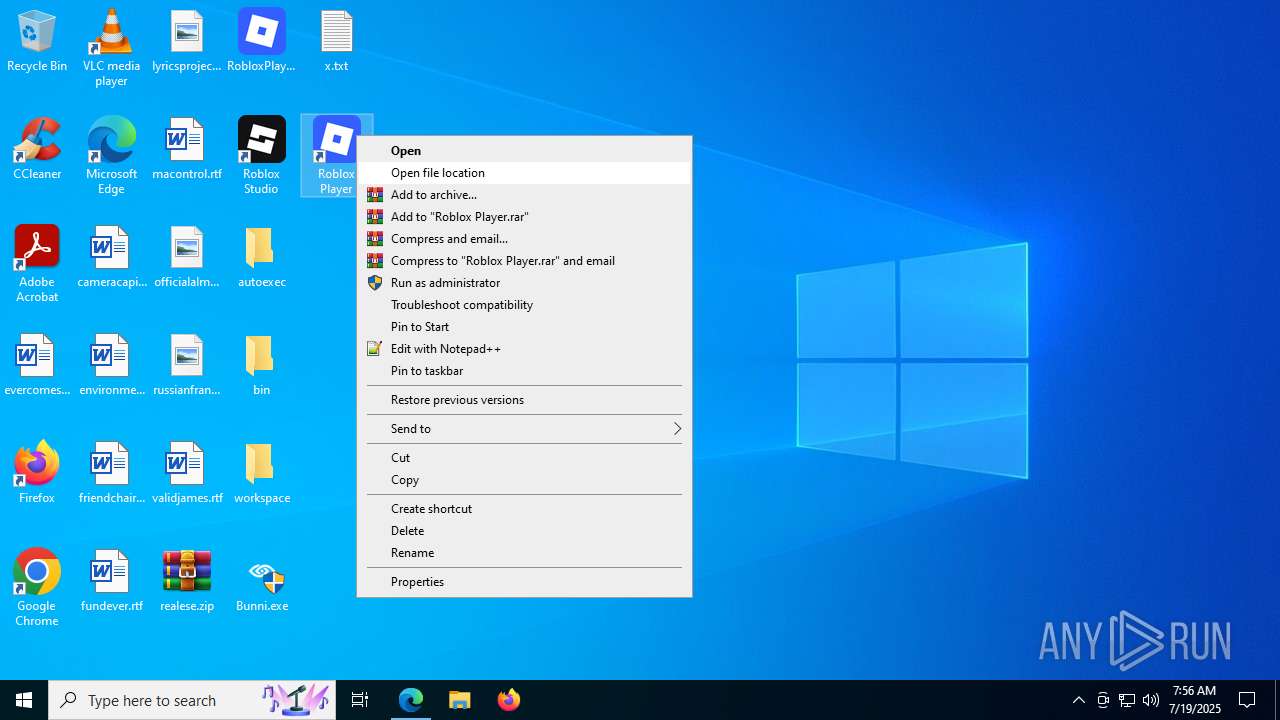This screenshot has width=1280, height=720.
Task: Select the lyricsproject file icon
Action: tap(186, 41)
